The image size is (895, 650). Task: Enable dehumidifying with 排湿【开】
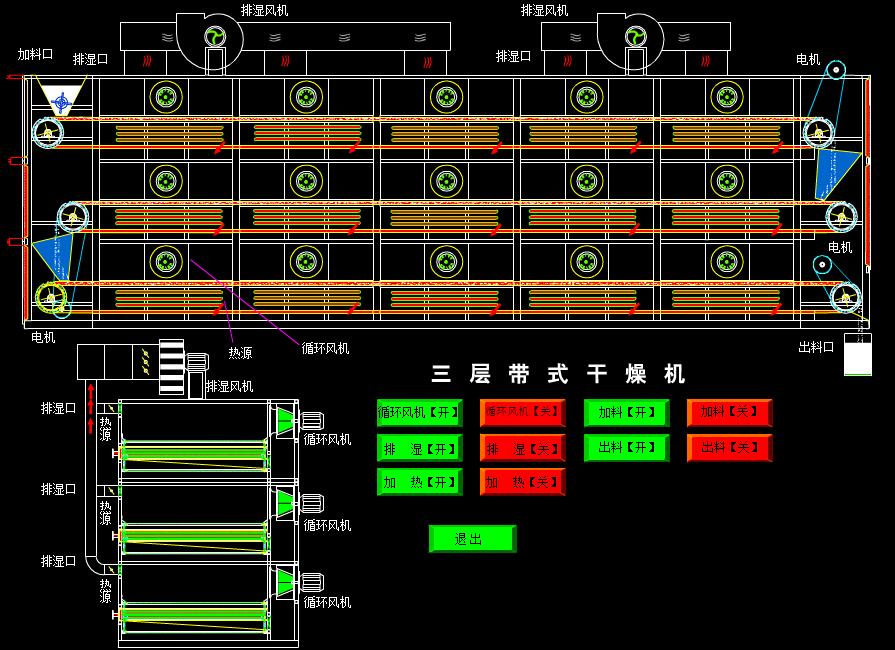click(x=419, y=448)
